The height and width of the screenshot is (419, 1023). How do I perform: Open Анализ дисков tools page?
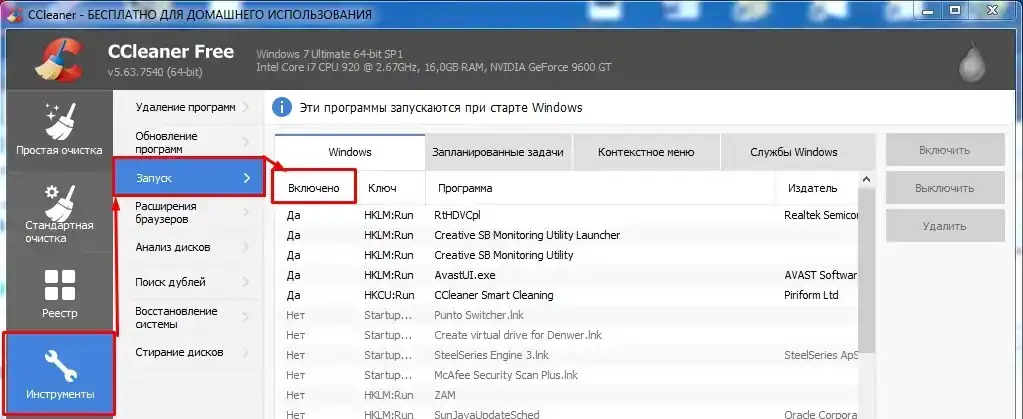click(x=189, y=247)
